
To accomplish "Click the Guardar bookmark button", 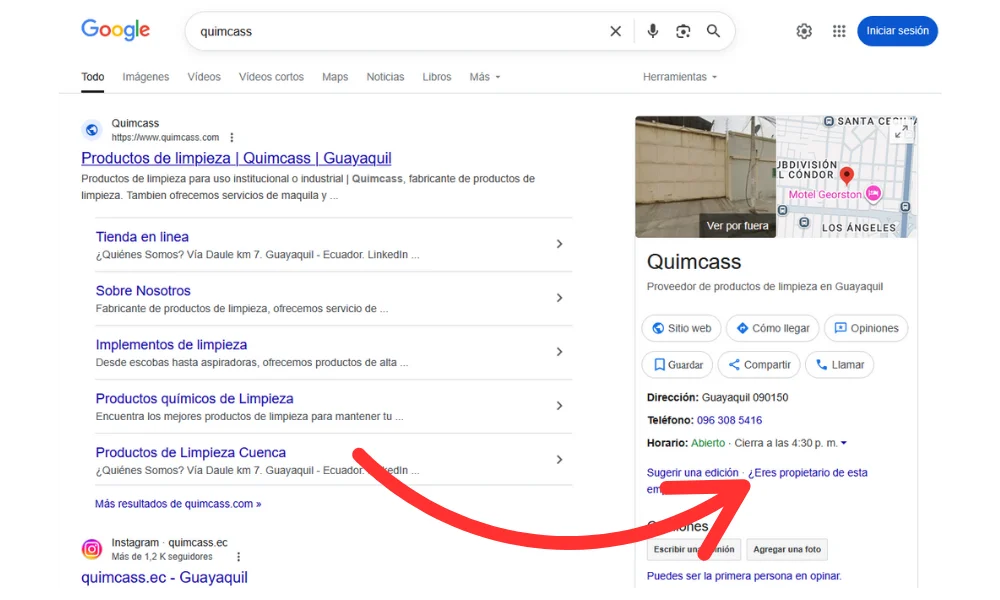I will click(x=677, y=365).
